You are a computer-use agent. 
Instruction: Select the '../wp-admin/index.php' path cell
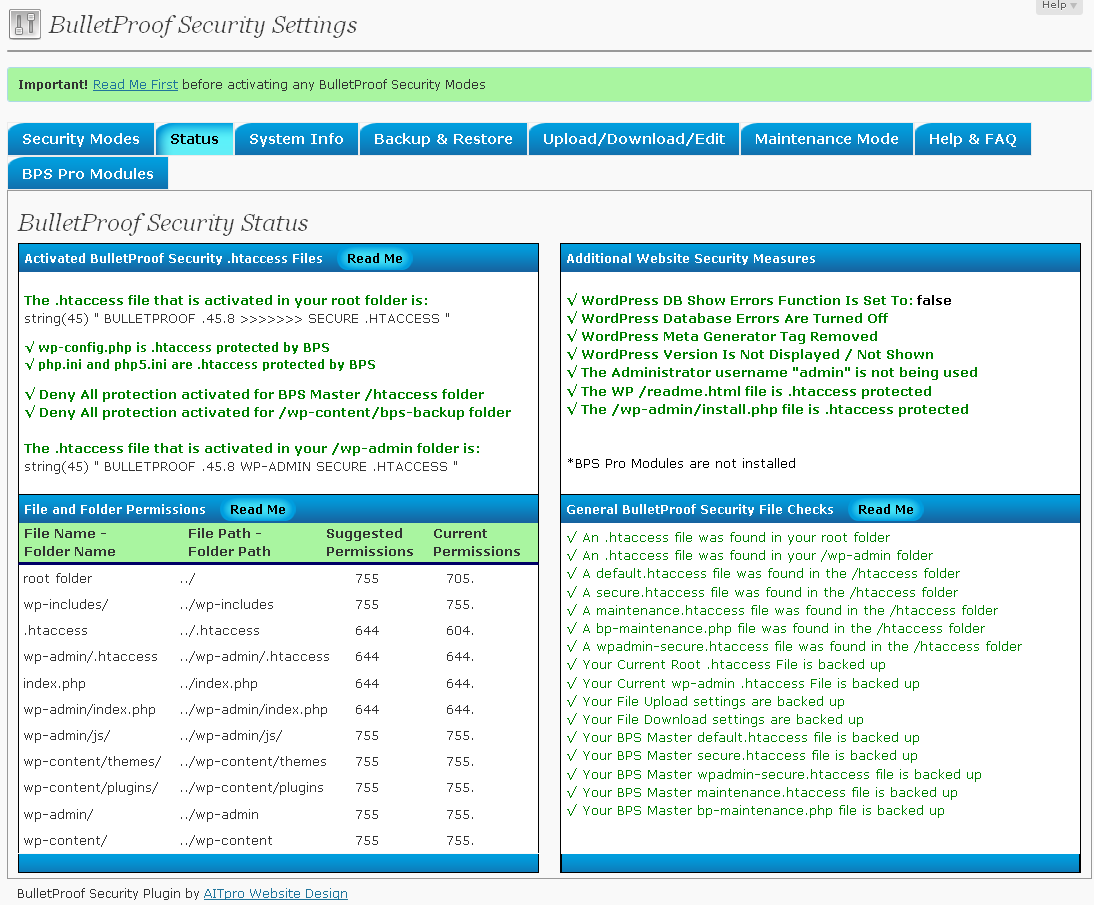(x=253, y=710)
